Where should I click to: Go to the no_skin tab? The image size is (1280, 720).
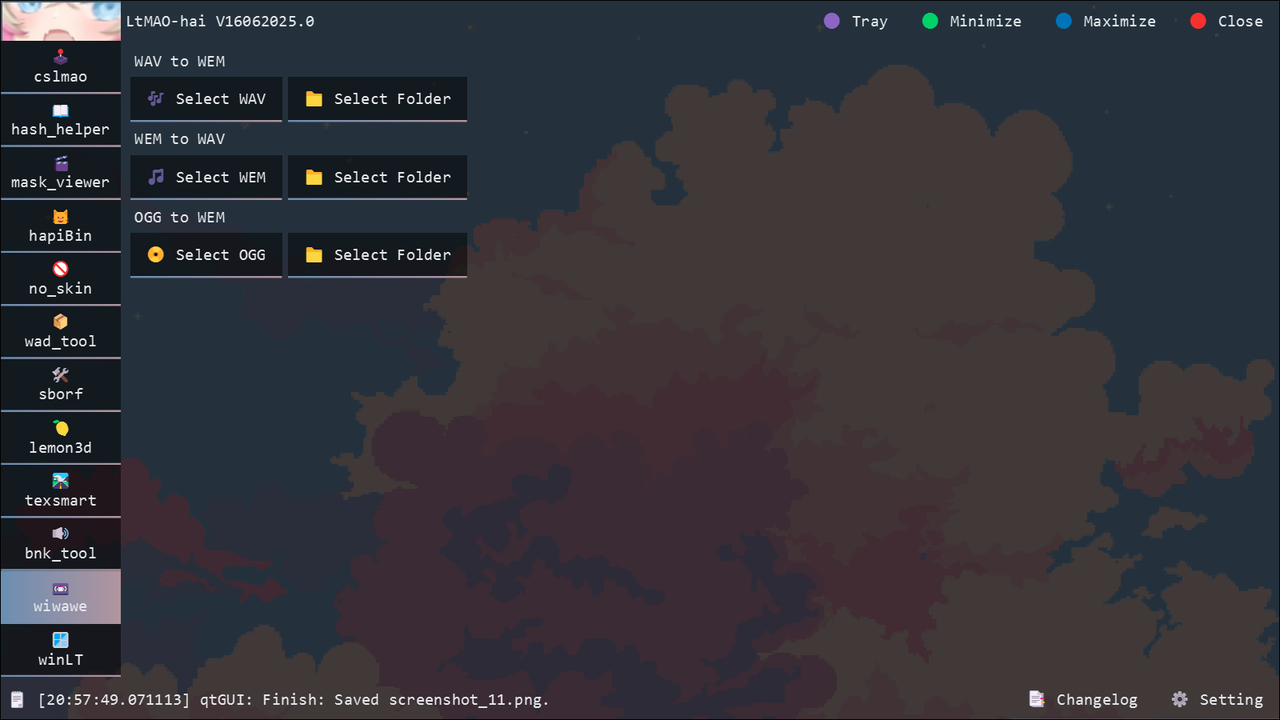pos(60,279)
